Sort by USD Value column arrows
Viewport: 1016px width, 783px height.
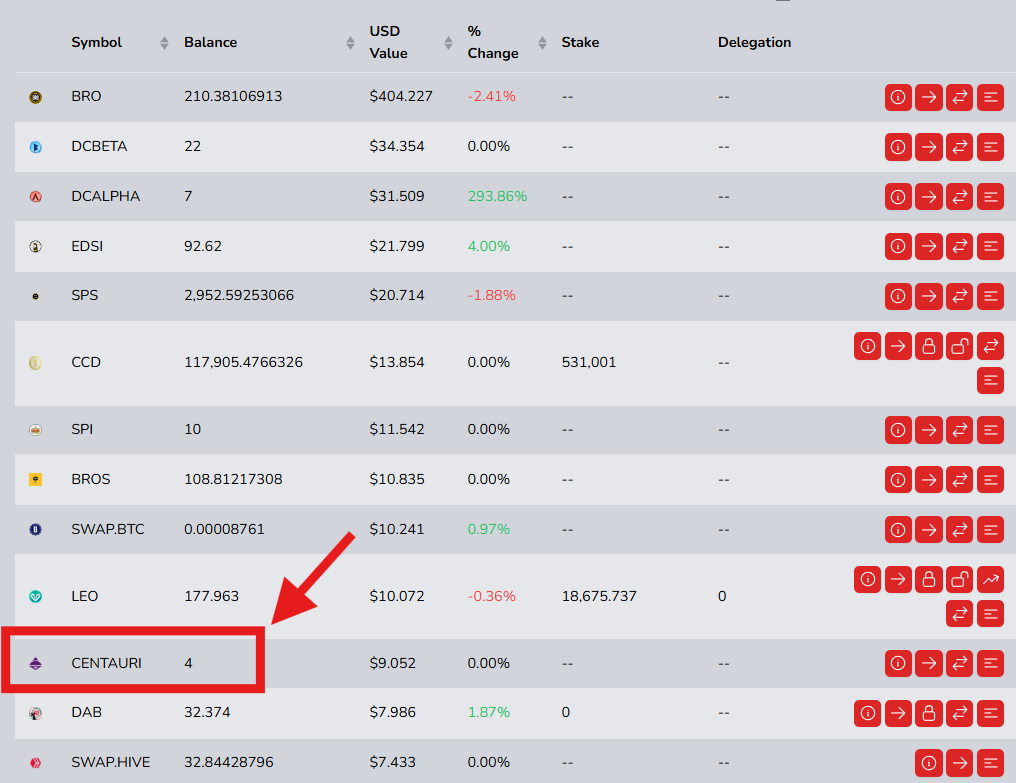pos(448,43)
